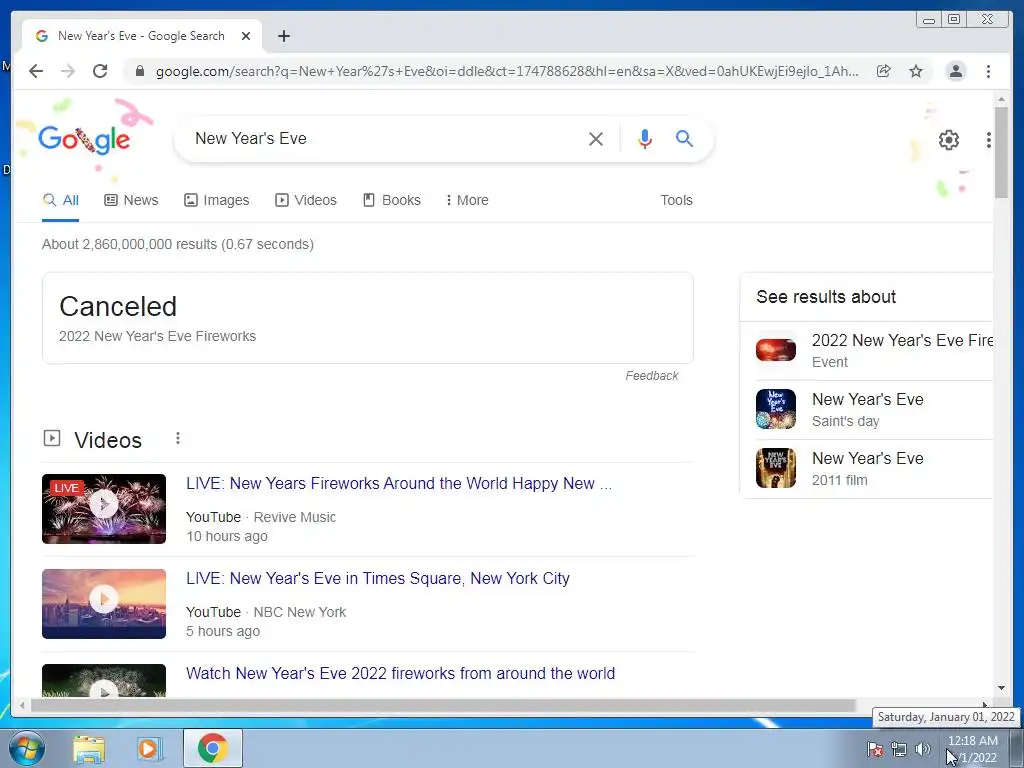The width and height of the screenshot is (1024, 768).
Task: Open File Explorer from taskbar
Action: (x=89, y=749)
